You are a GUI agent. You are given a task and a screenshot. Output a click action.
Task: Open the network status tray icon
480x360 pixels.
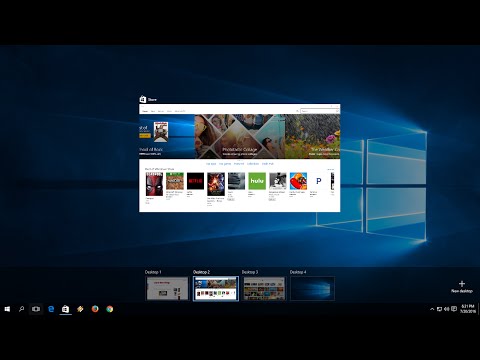pyautogui.click(x=439, y=309)
